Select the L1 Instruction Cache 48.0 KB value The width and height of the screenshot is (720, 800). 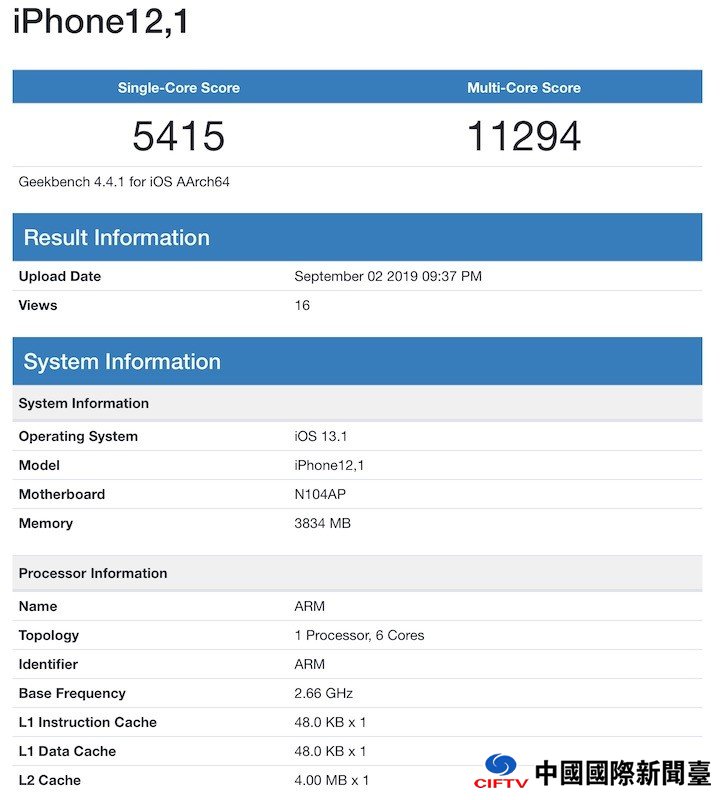(330, 722)
